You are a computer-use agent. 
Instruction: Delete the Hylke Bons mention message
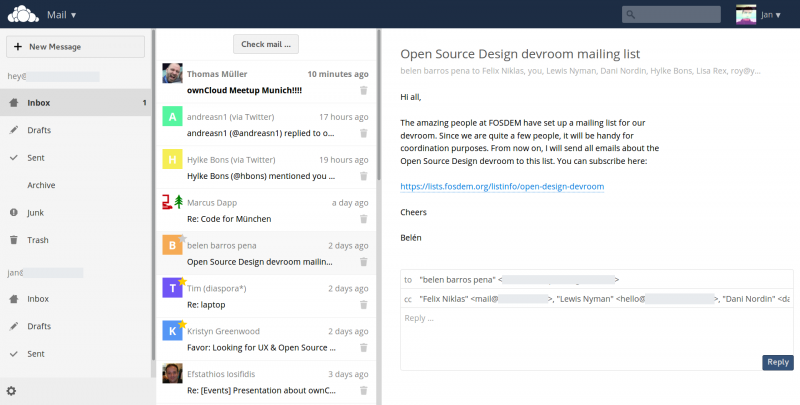(x=364, y=176)
